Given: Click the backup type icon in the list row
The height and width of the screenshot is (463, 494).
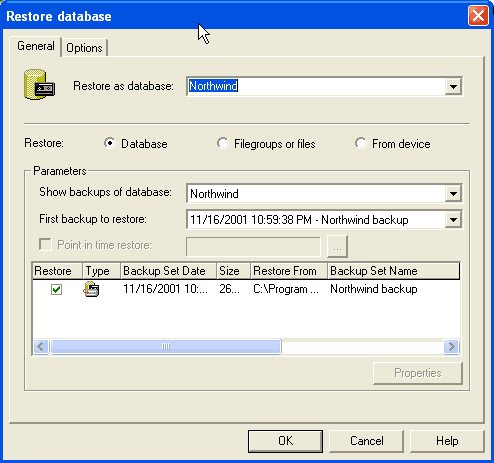Looking at the screenshot, I should [x=91, y=289].
